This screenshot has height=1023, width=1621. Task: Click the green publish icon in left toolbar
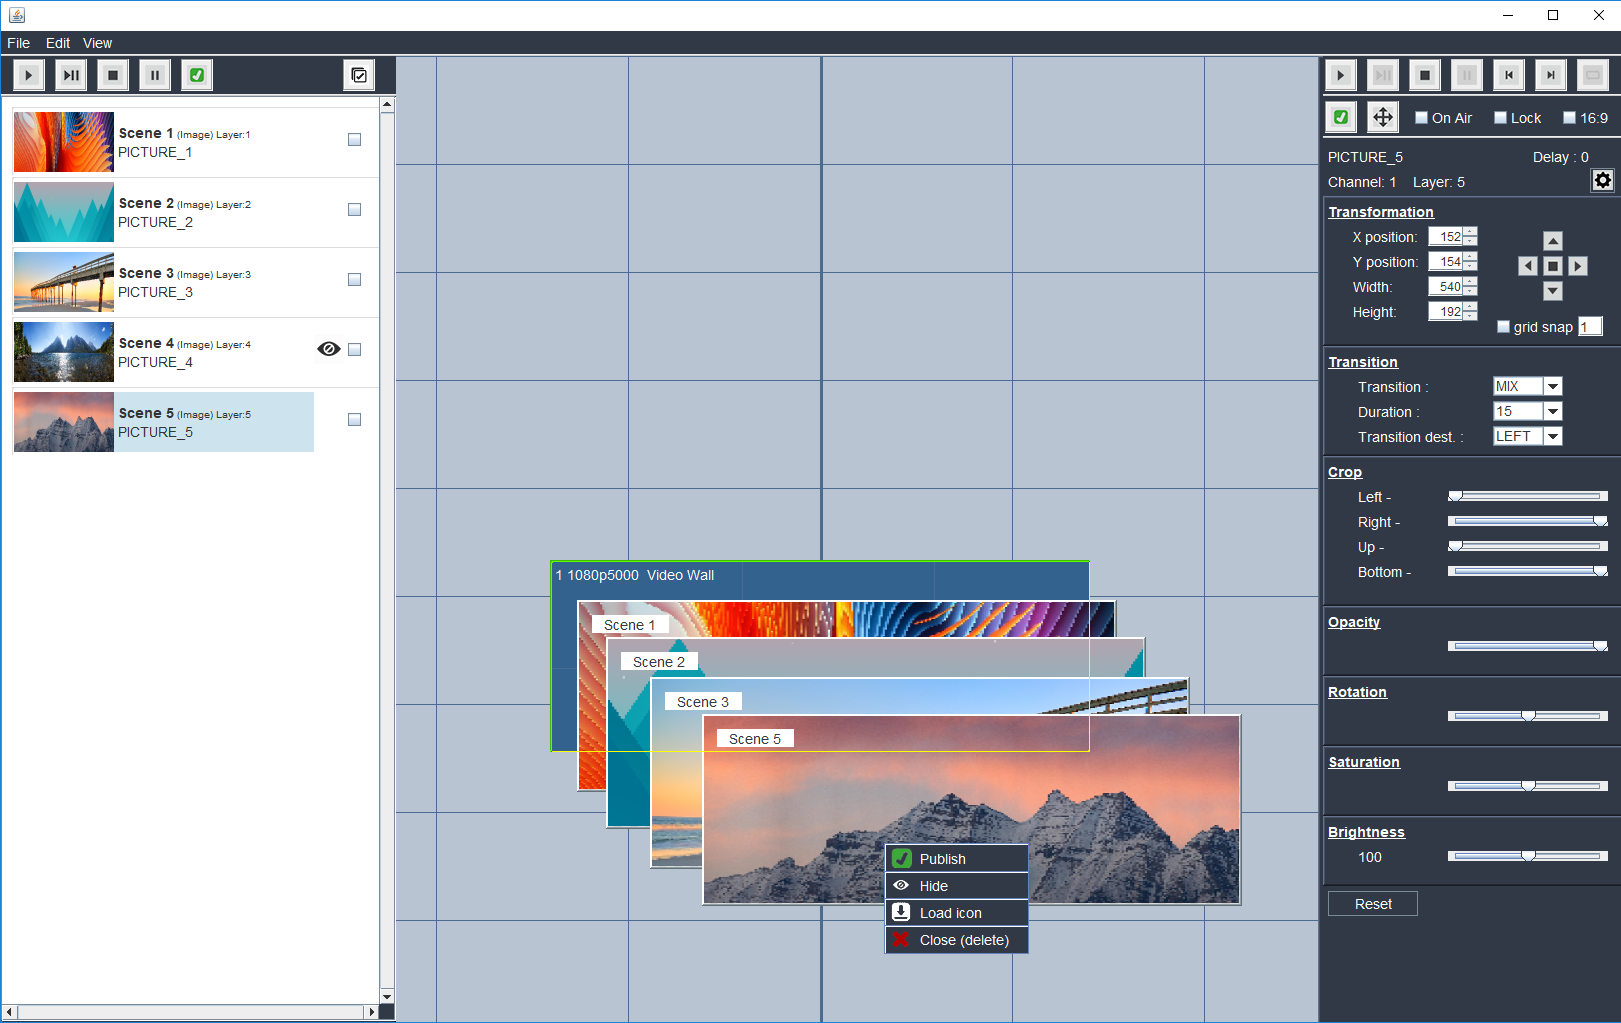(x=197, y=75)
